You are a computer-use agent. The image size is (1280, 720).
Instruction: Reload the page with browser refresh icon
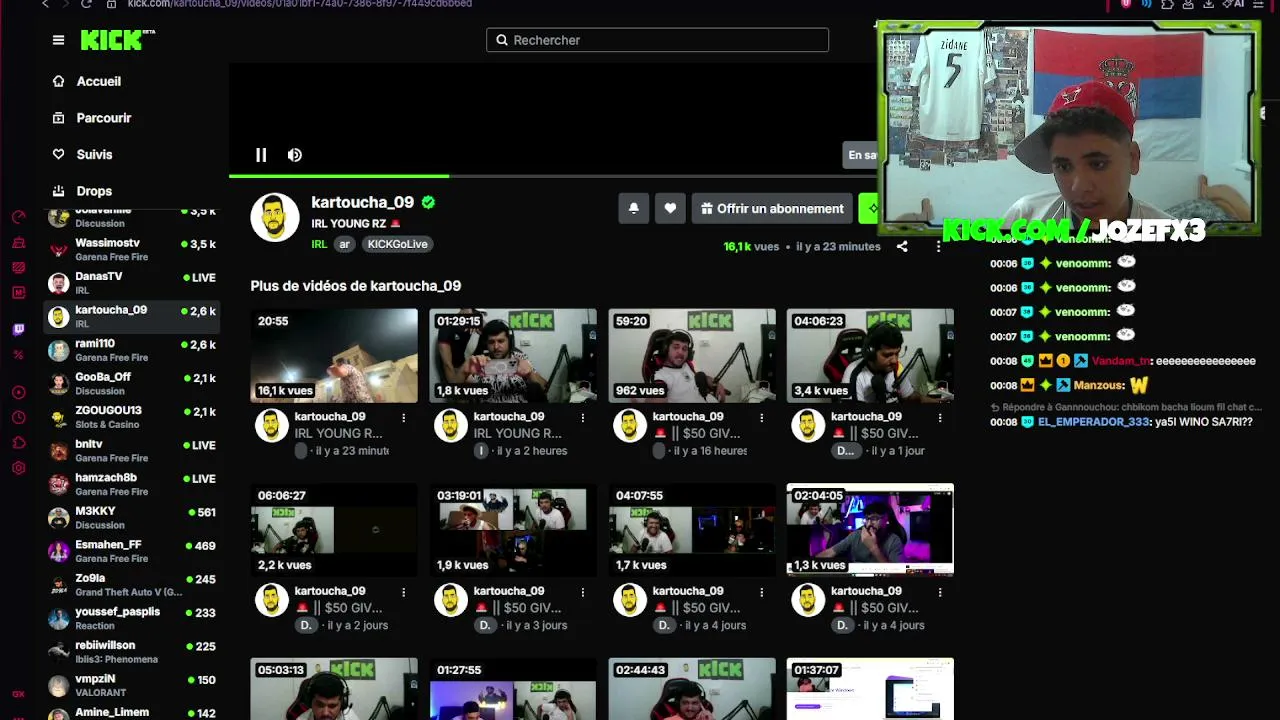87,4
